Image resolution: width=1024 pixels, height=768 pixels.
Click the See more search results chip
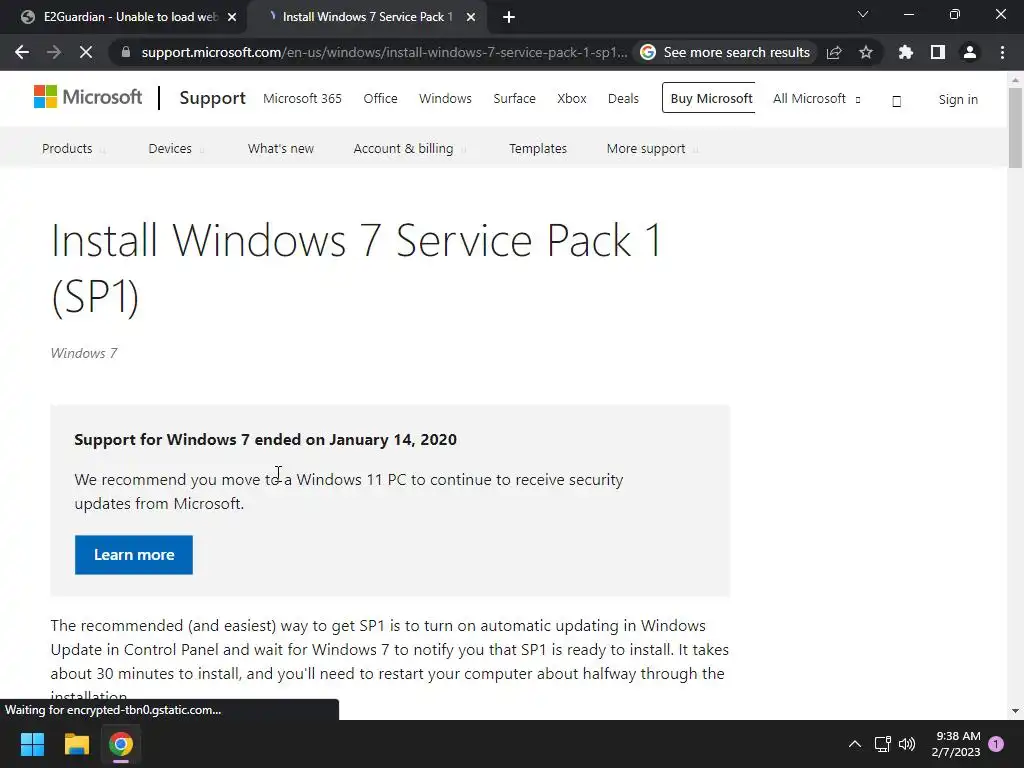725,52
